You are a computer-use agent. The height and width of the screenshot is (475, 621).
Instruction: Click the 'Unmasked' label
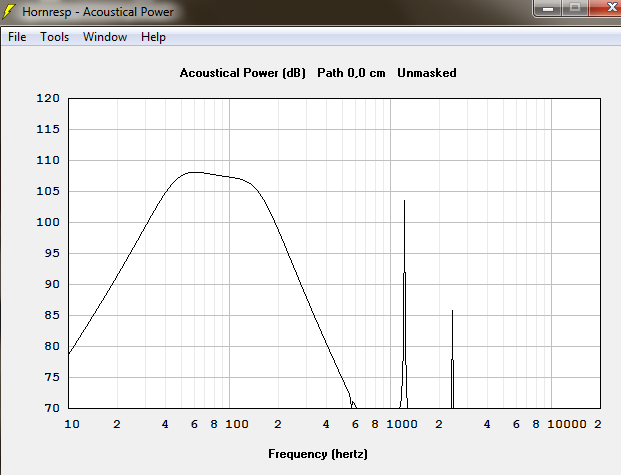click(x=427, y=73)
